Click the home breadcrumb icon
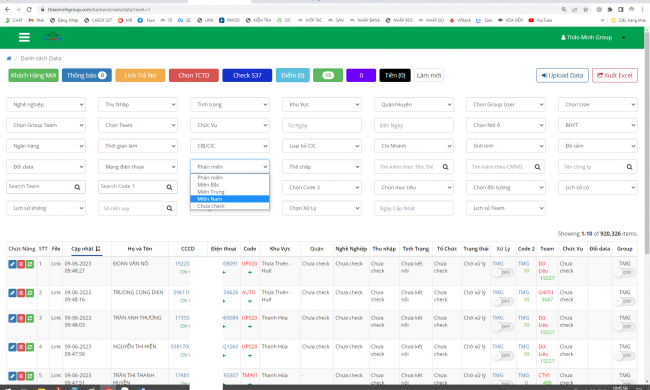The height and width of the screenshot is (390, 650). [x=9, y=58]
